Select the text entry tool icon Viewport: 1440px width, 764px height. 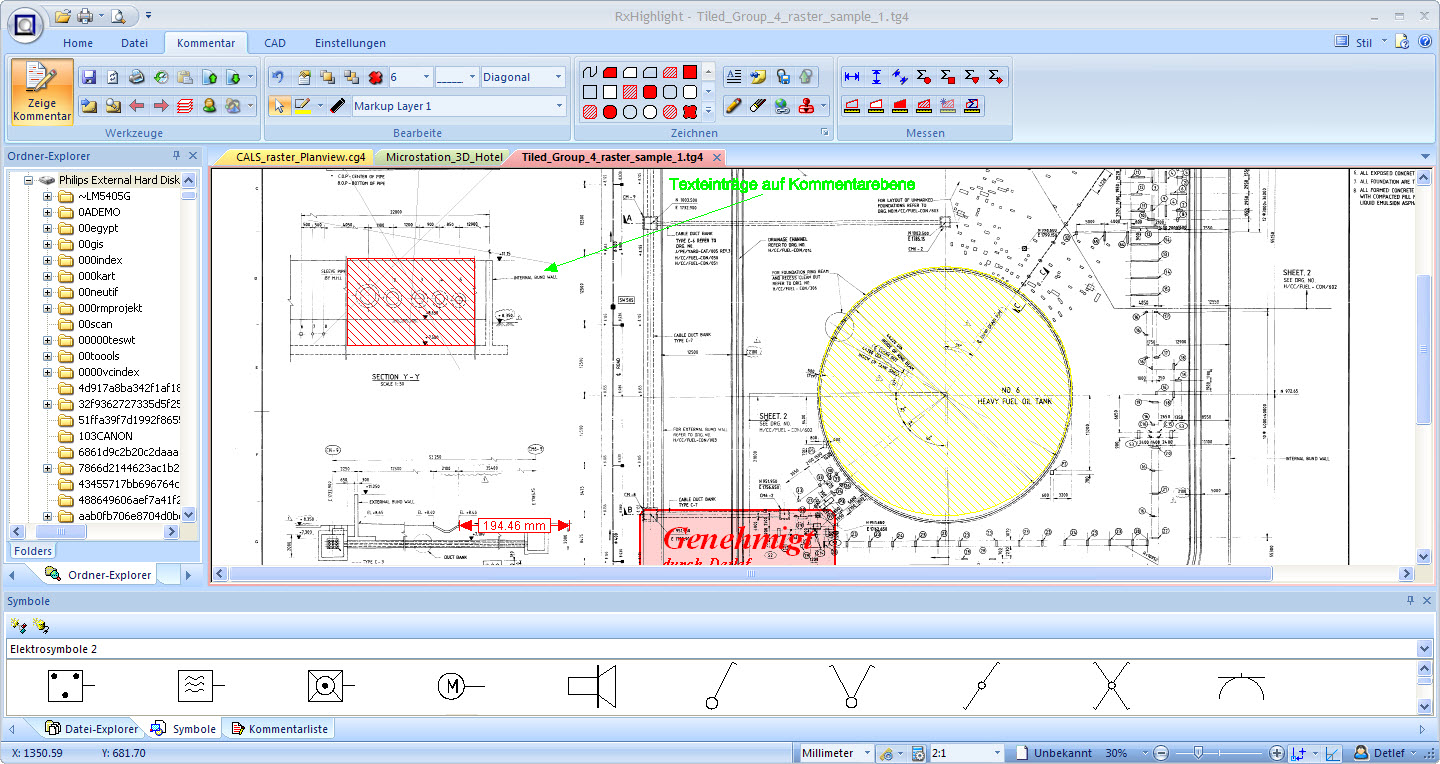[734, 77]
